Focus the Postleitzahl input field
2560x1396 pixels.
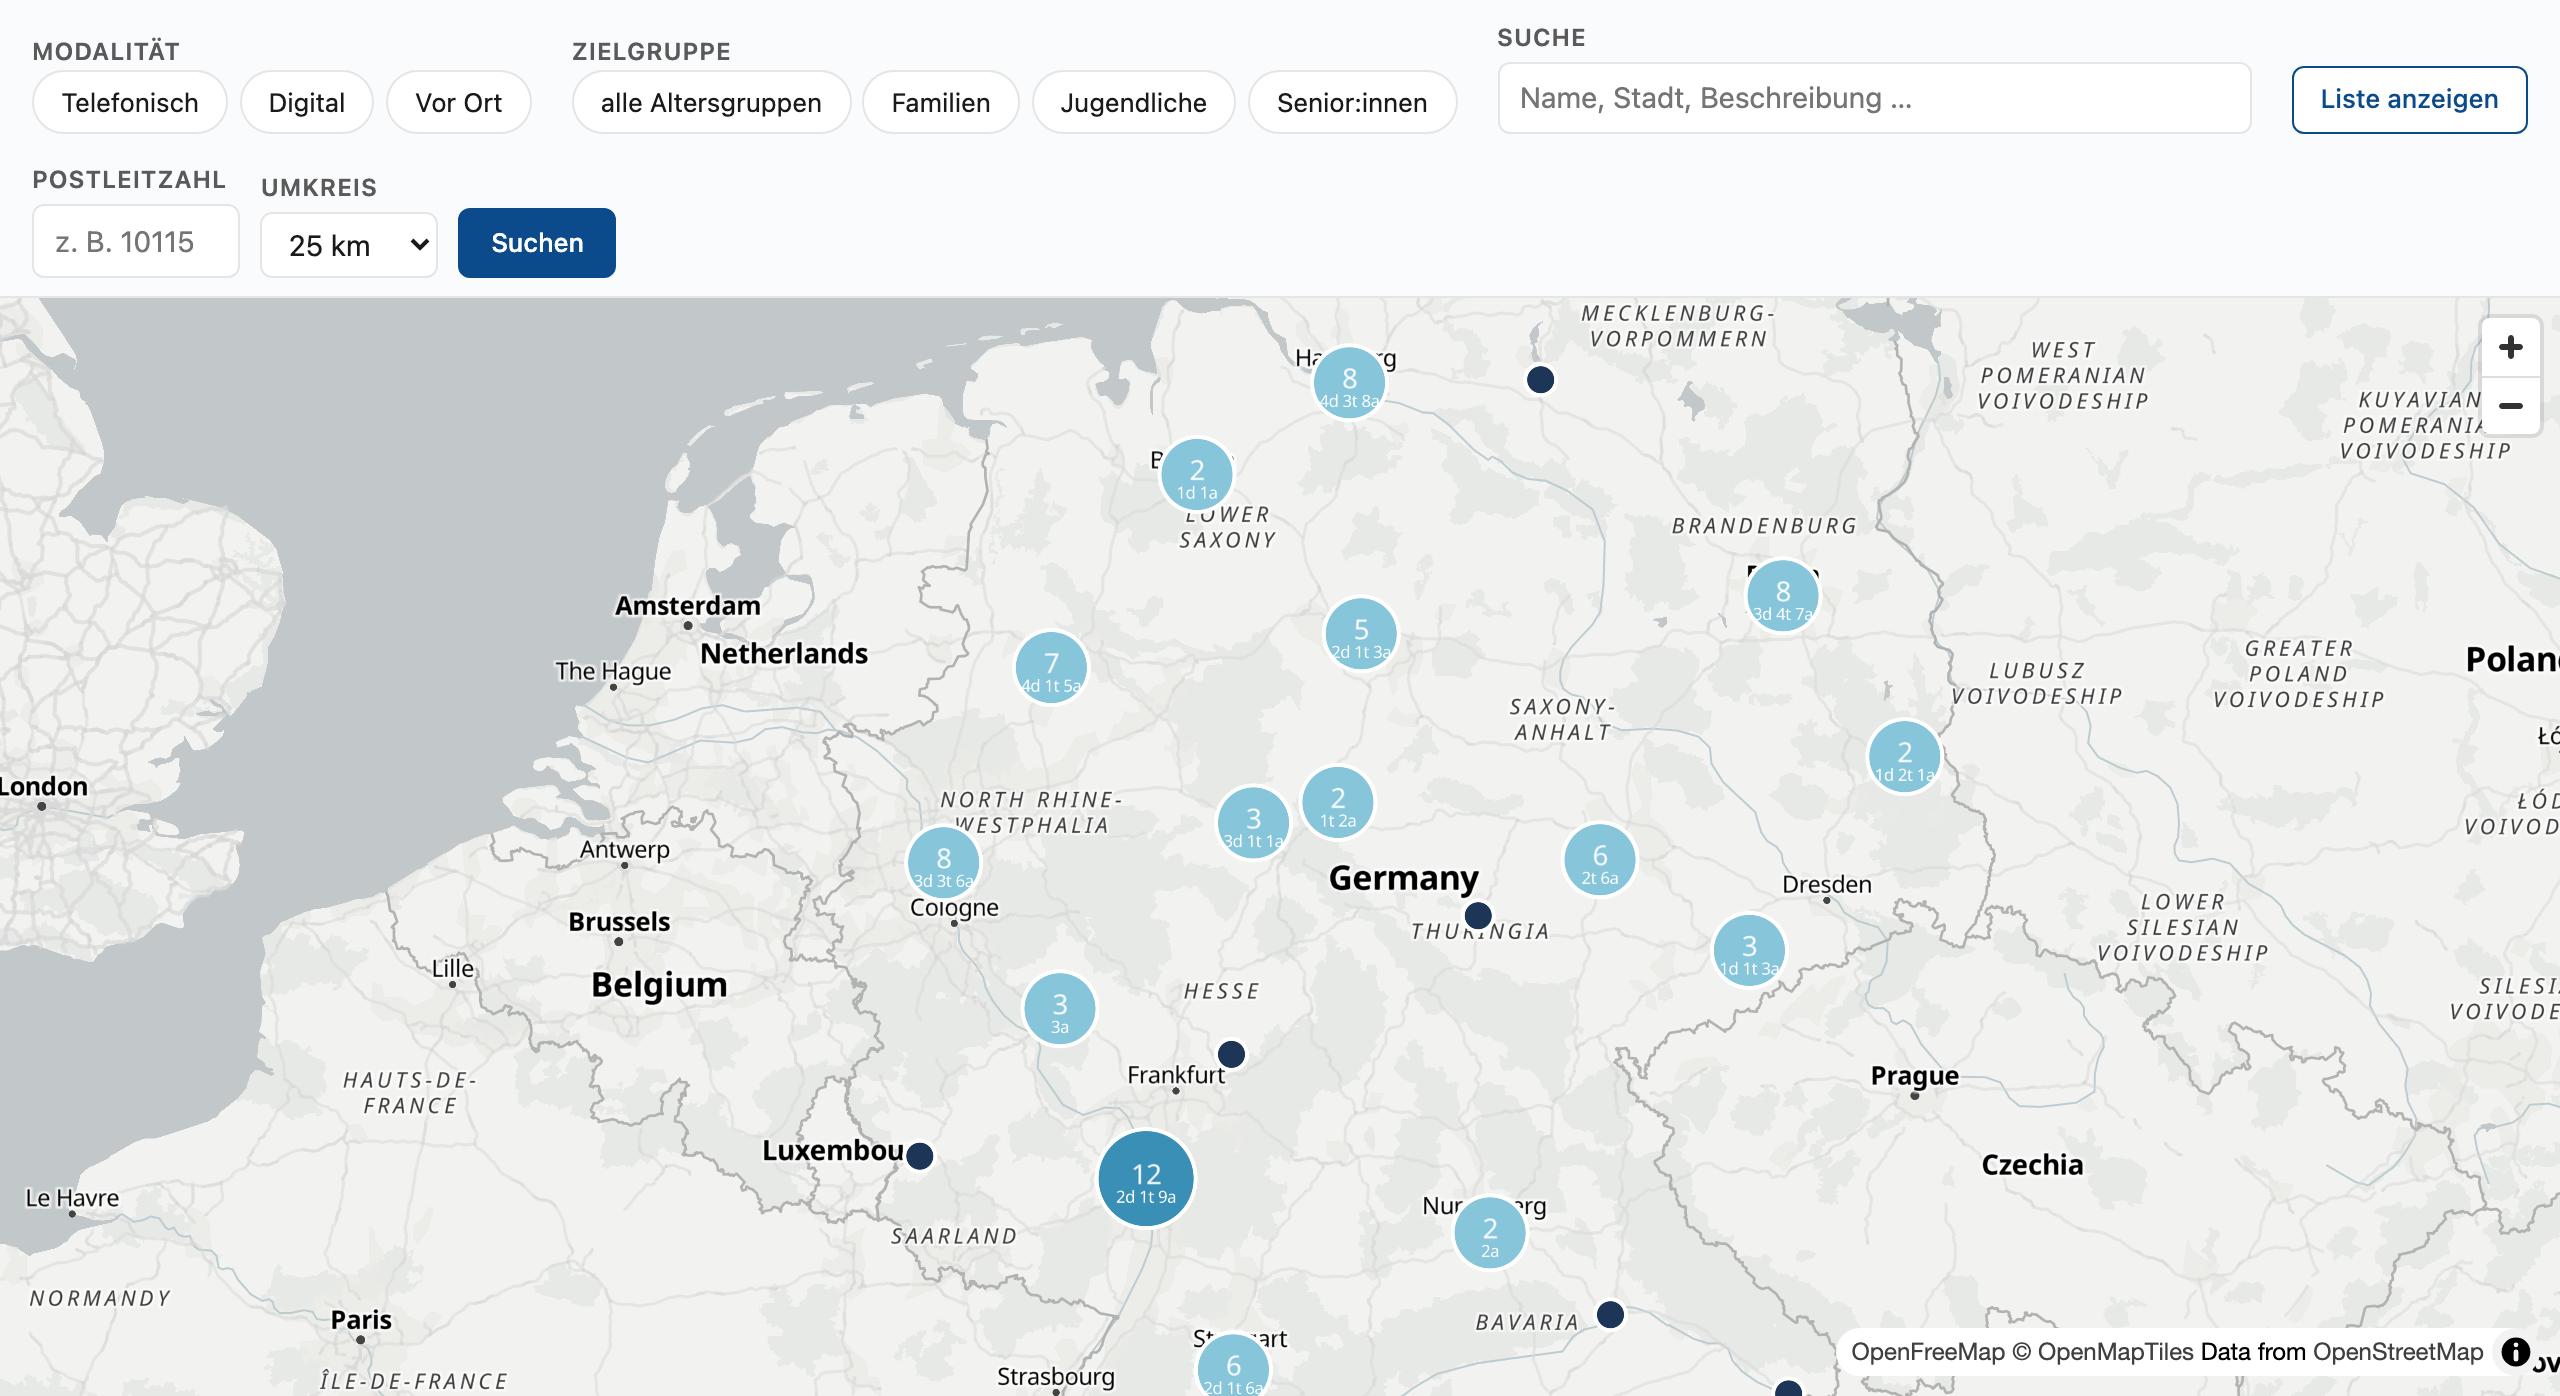pyautogui.click(x=136, y=241)
